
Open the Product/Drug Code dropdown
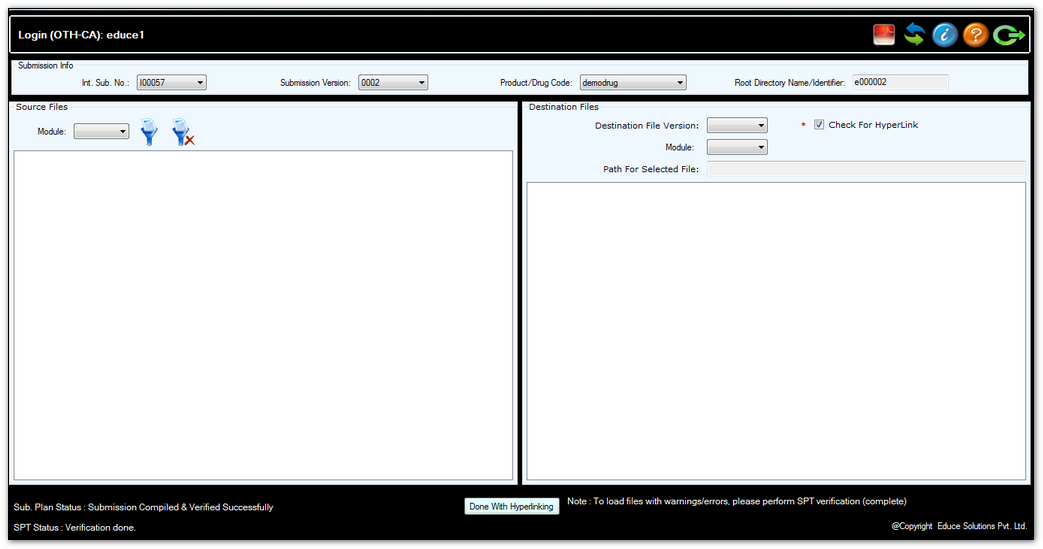pyautogui.click(x=632, y=83)
